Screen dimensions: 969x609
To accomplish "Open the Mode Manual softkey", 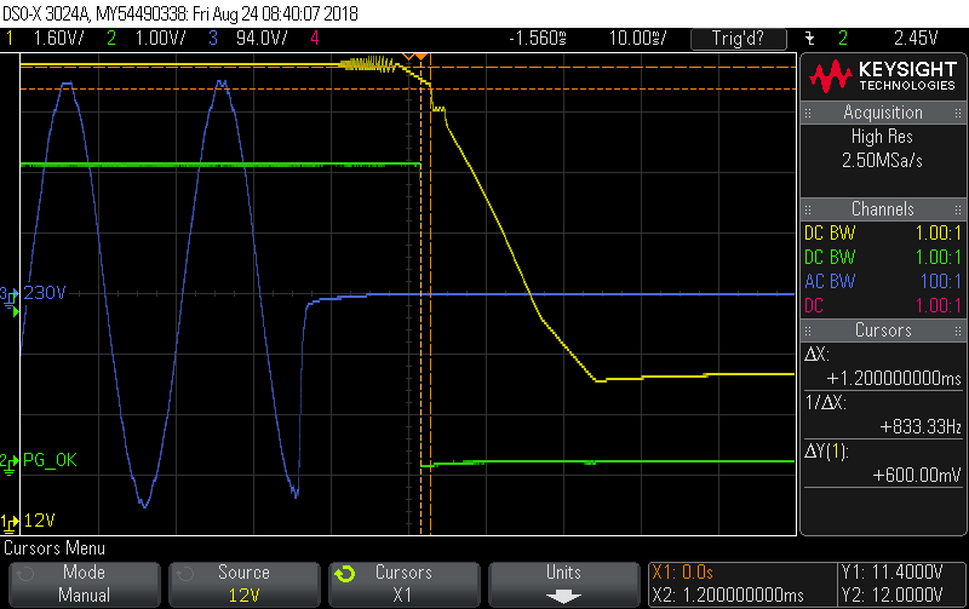I will click(x=84, y=584).
